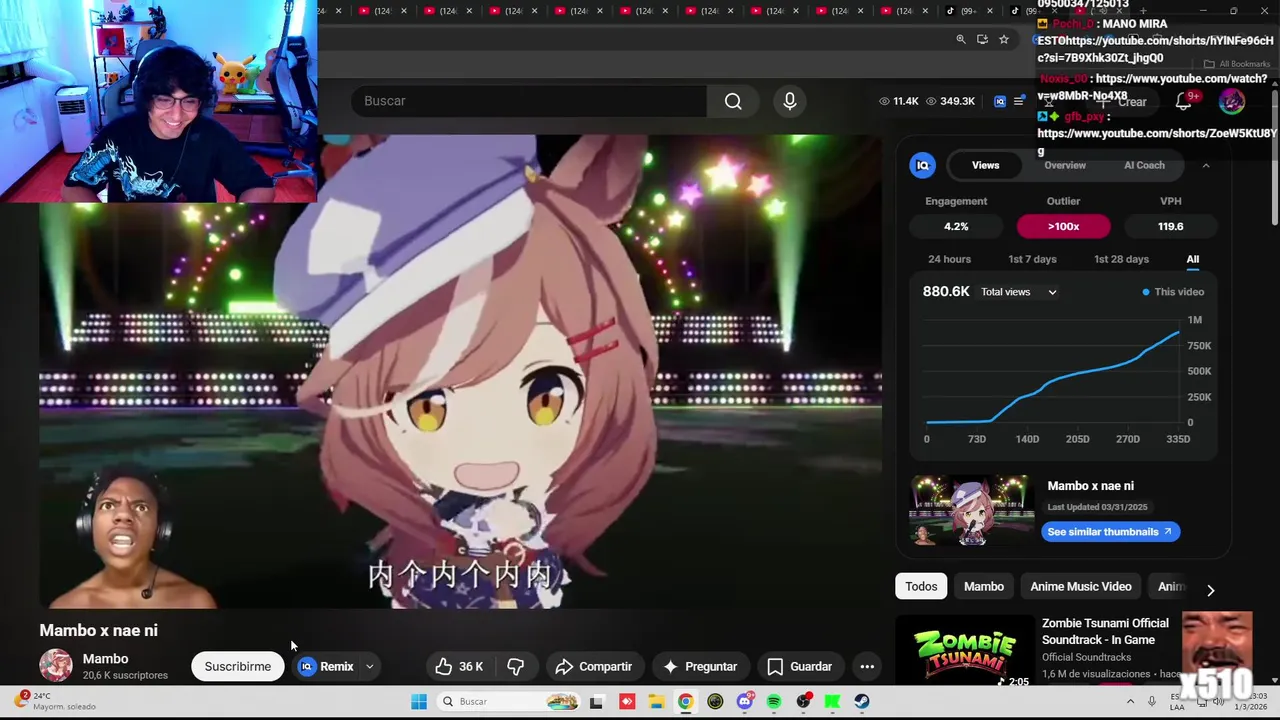
Task: Select the 1st 7 days range
Action: [x=1032, y=259]
